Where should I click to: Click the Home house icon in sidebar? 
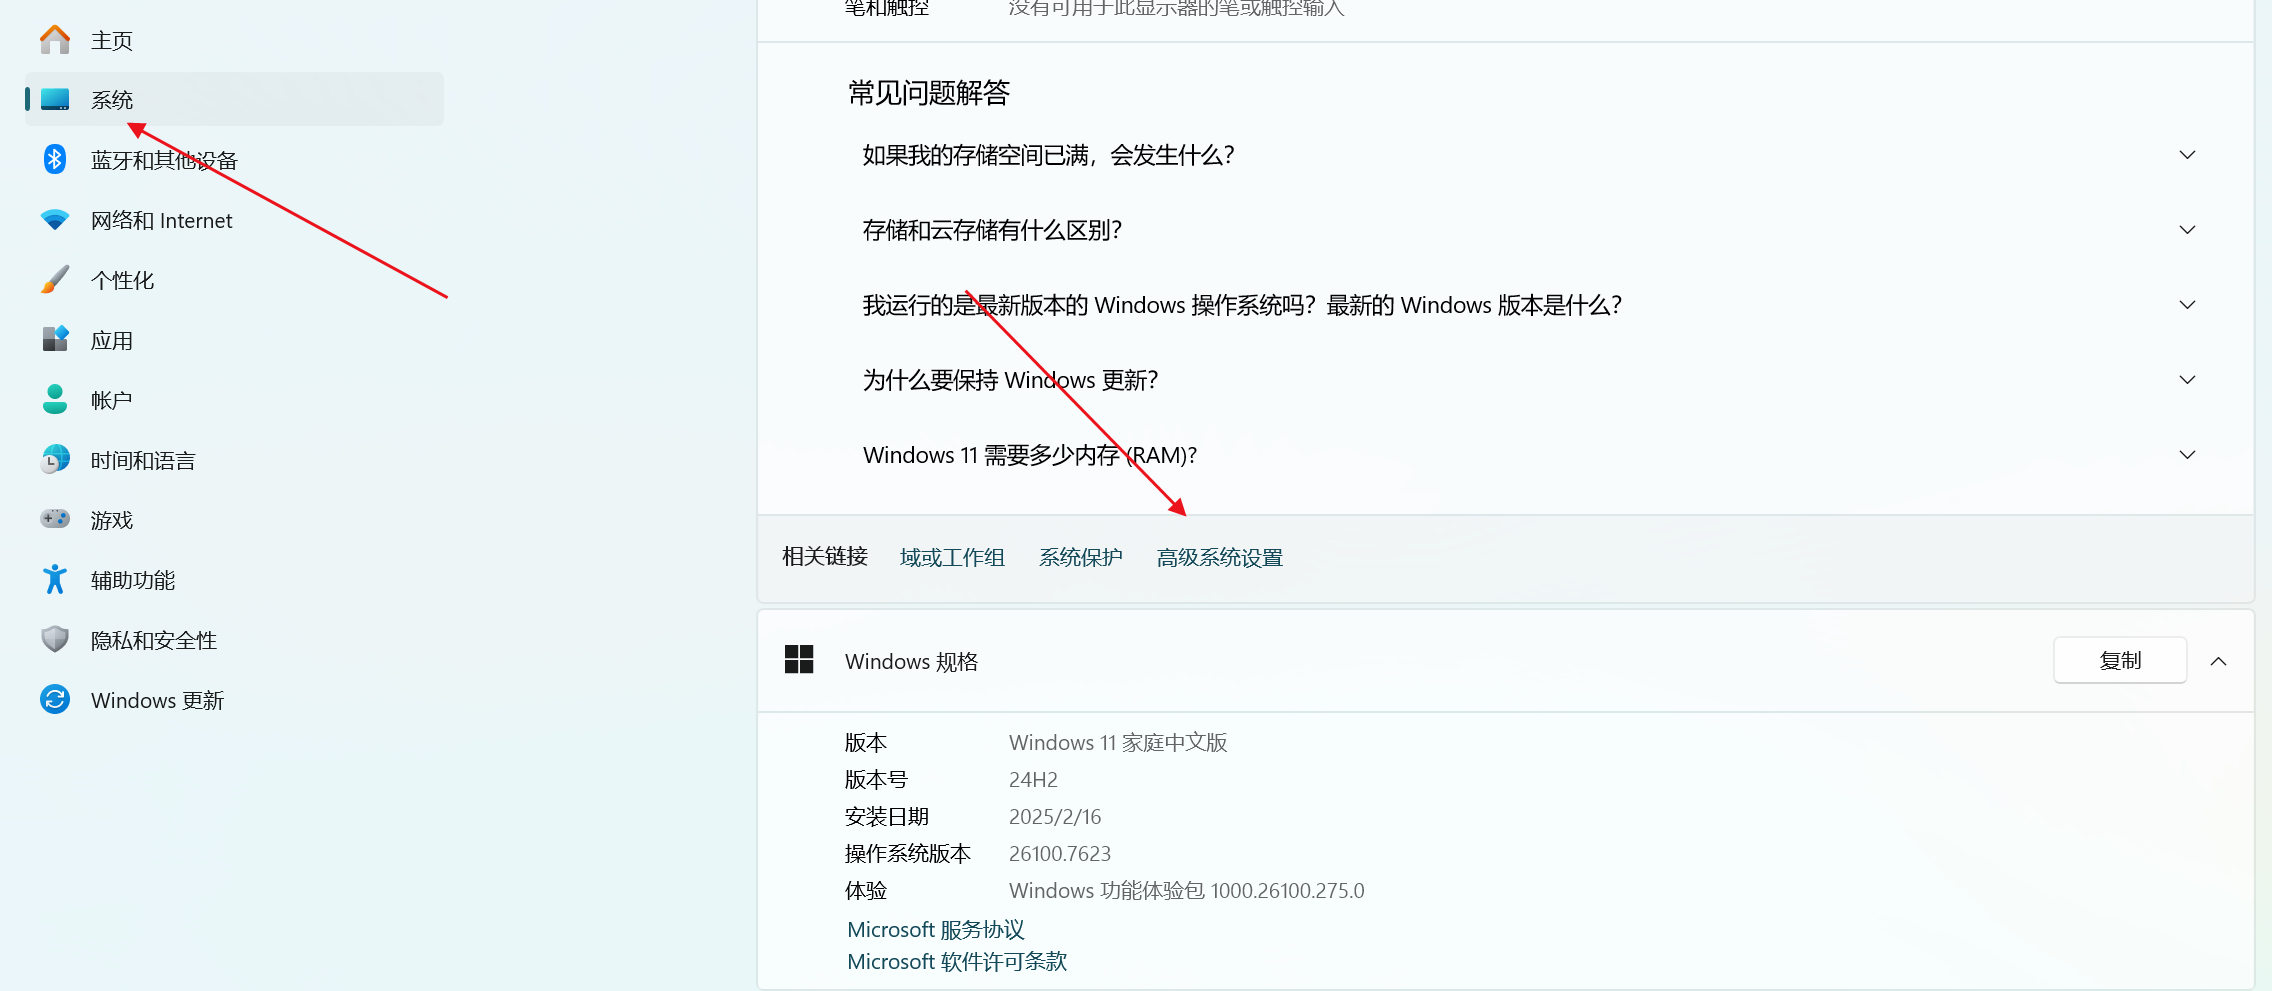pyautogui.click(x=55, y=40)
